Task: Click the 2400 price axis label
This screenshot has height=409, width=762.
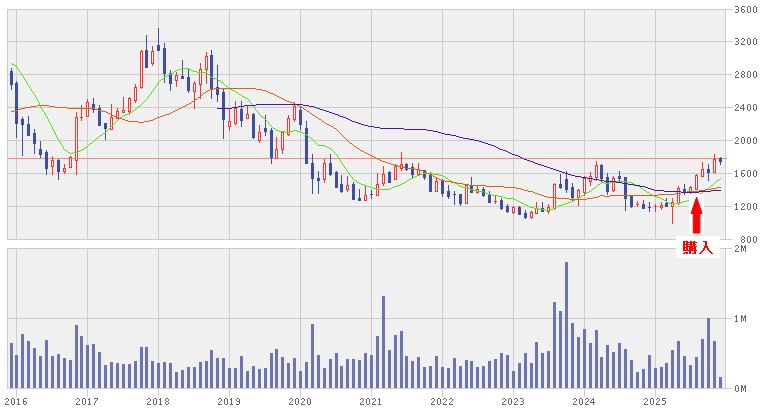Action: pyautogui.click(x=744, y=108)
